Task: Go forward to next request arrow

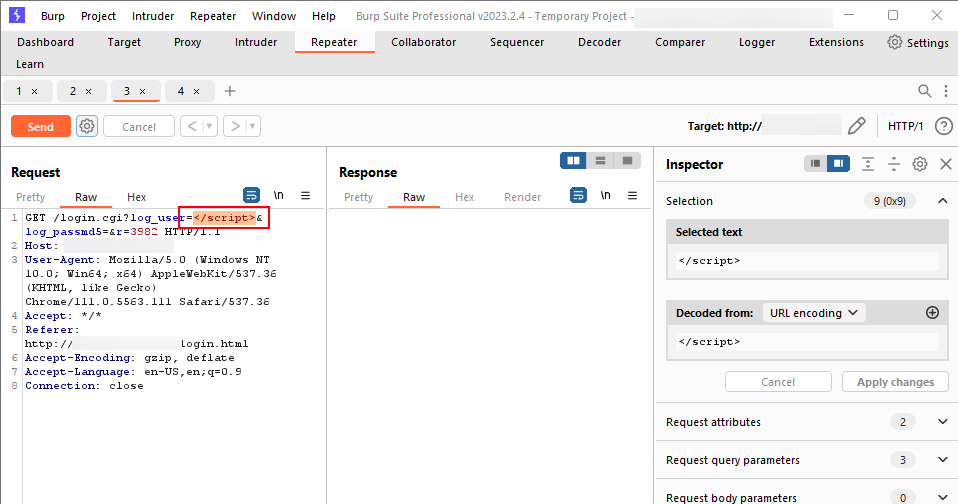Action: click(x=235, y=126)
